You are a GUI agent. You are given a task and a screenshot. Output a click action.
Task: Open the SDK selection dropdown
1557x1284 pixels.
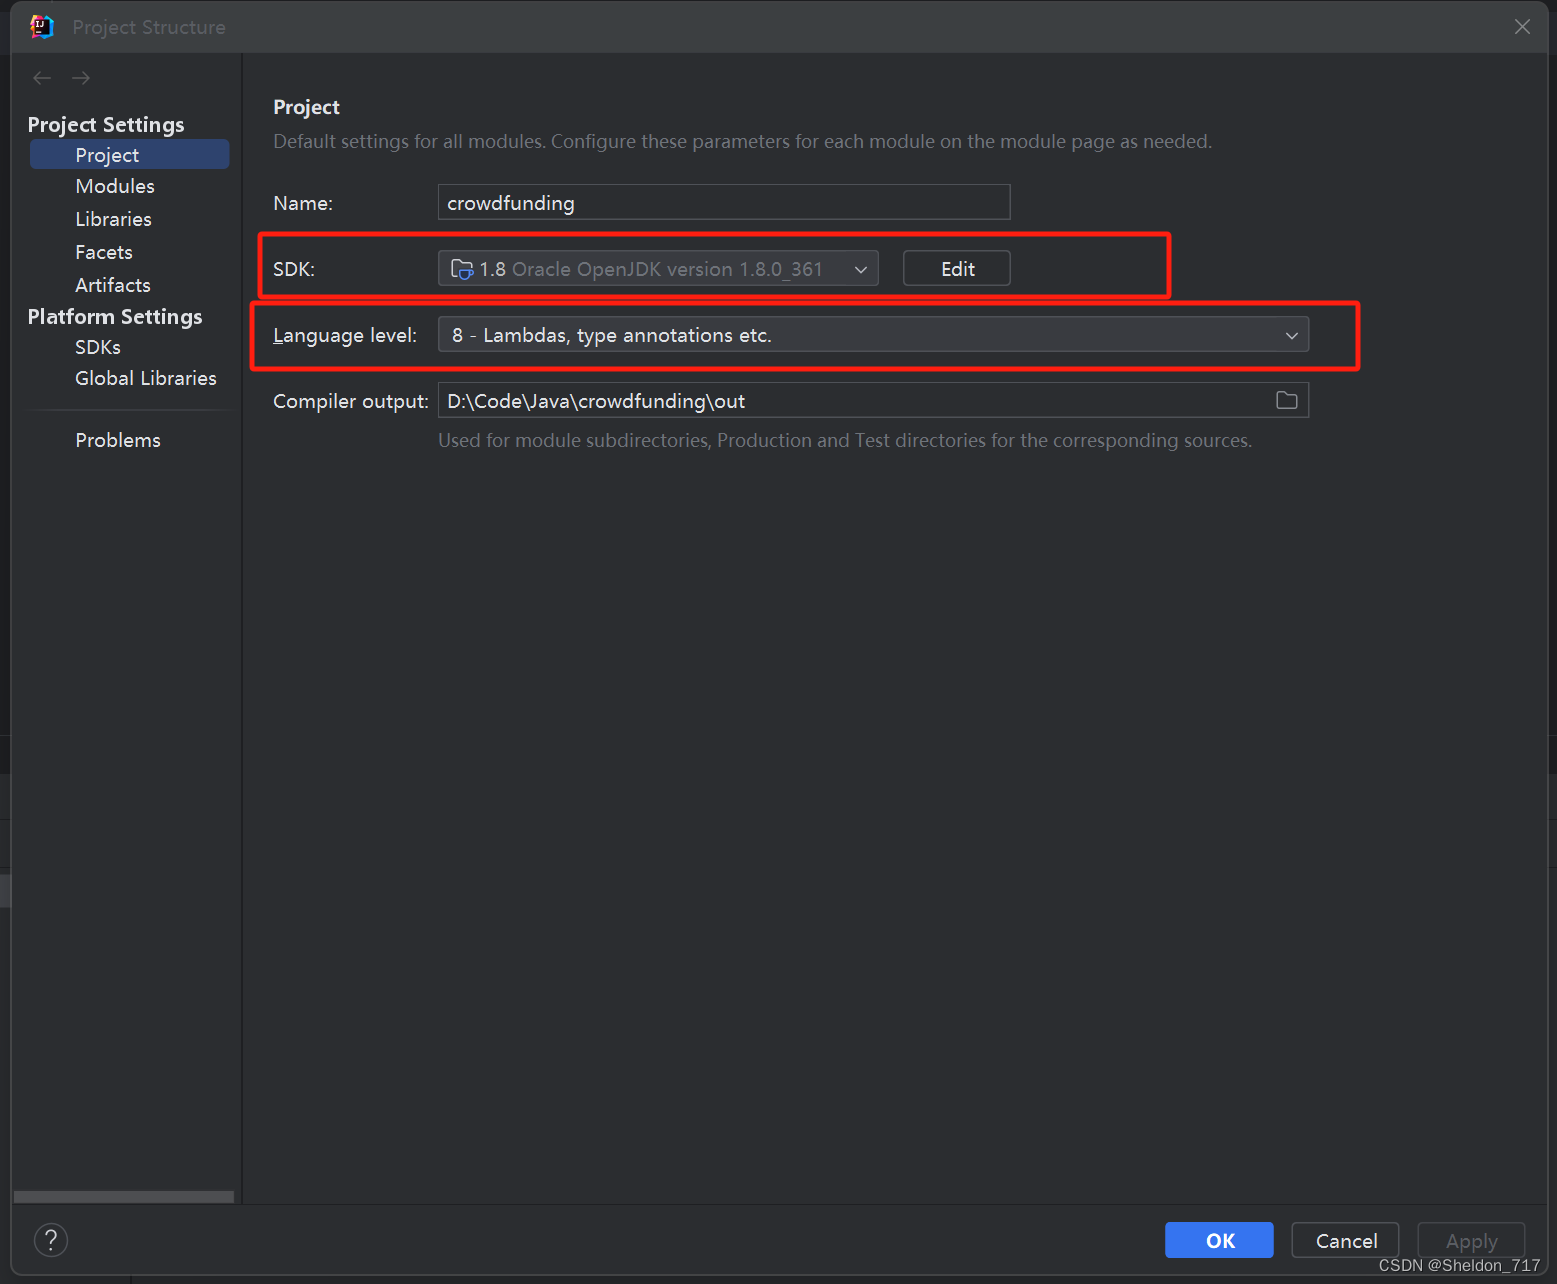click(x=860, y=268)
